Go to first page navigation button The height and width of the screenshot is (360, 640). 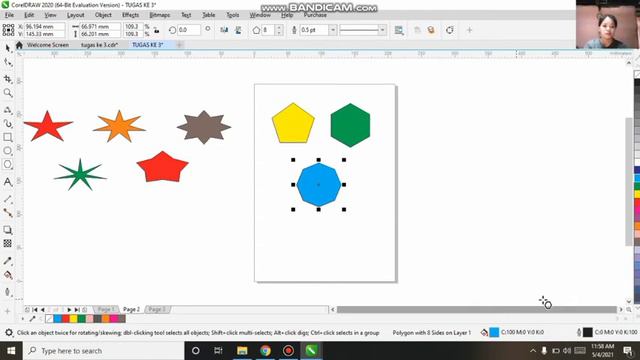[35, 310]
